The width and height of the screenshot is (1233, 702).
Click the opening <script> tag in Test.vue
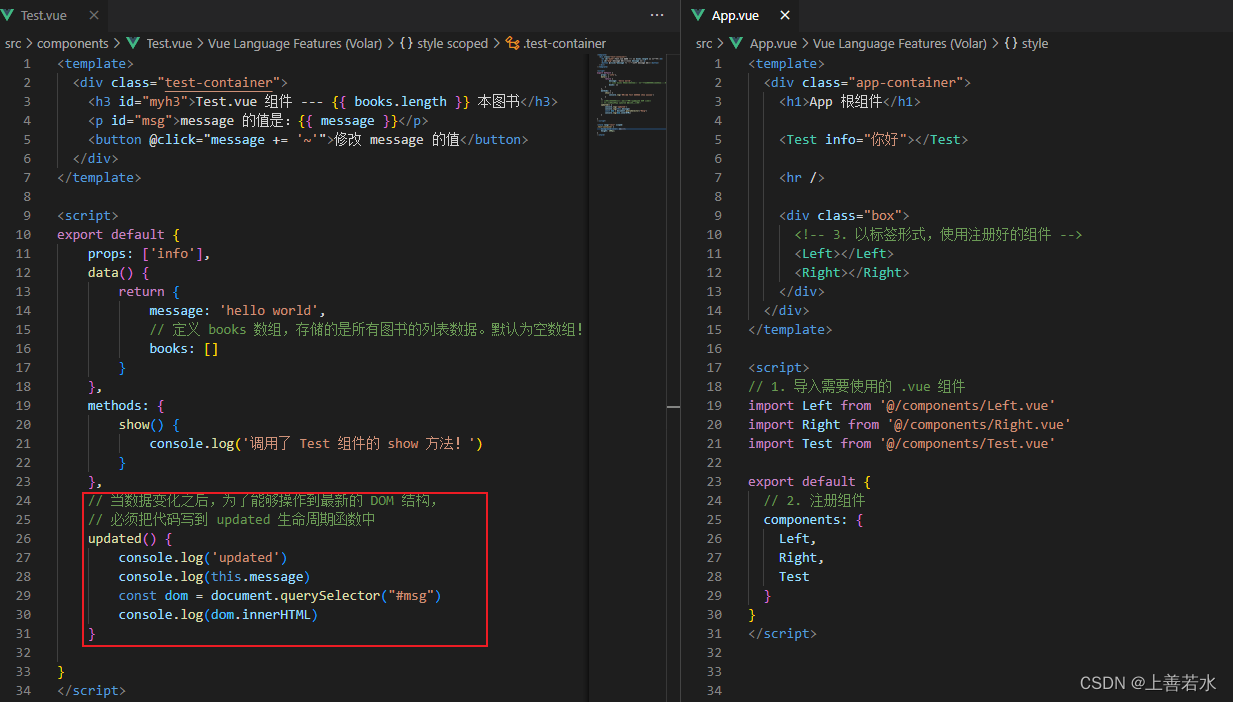tap(87, 215)
